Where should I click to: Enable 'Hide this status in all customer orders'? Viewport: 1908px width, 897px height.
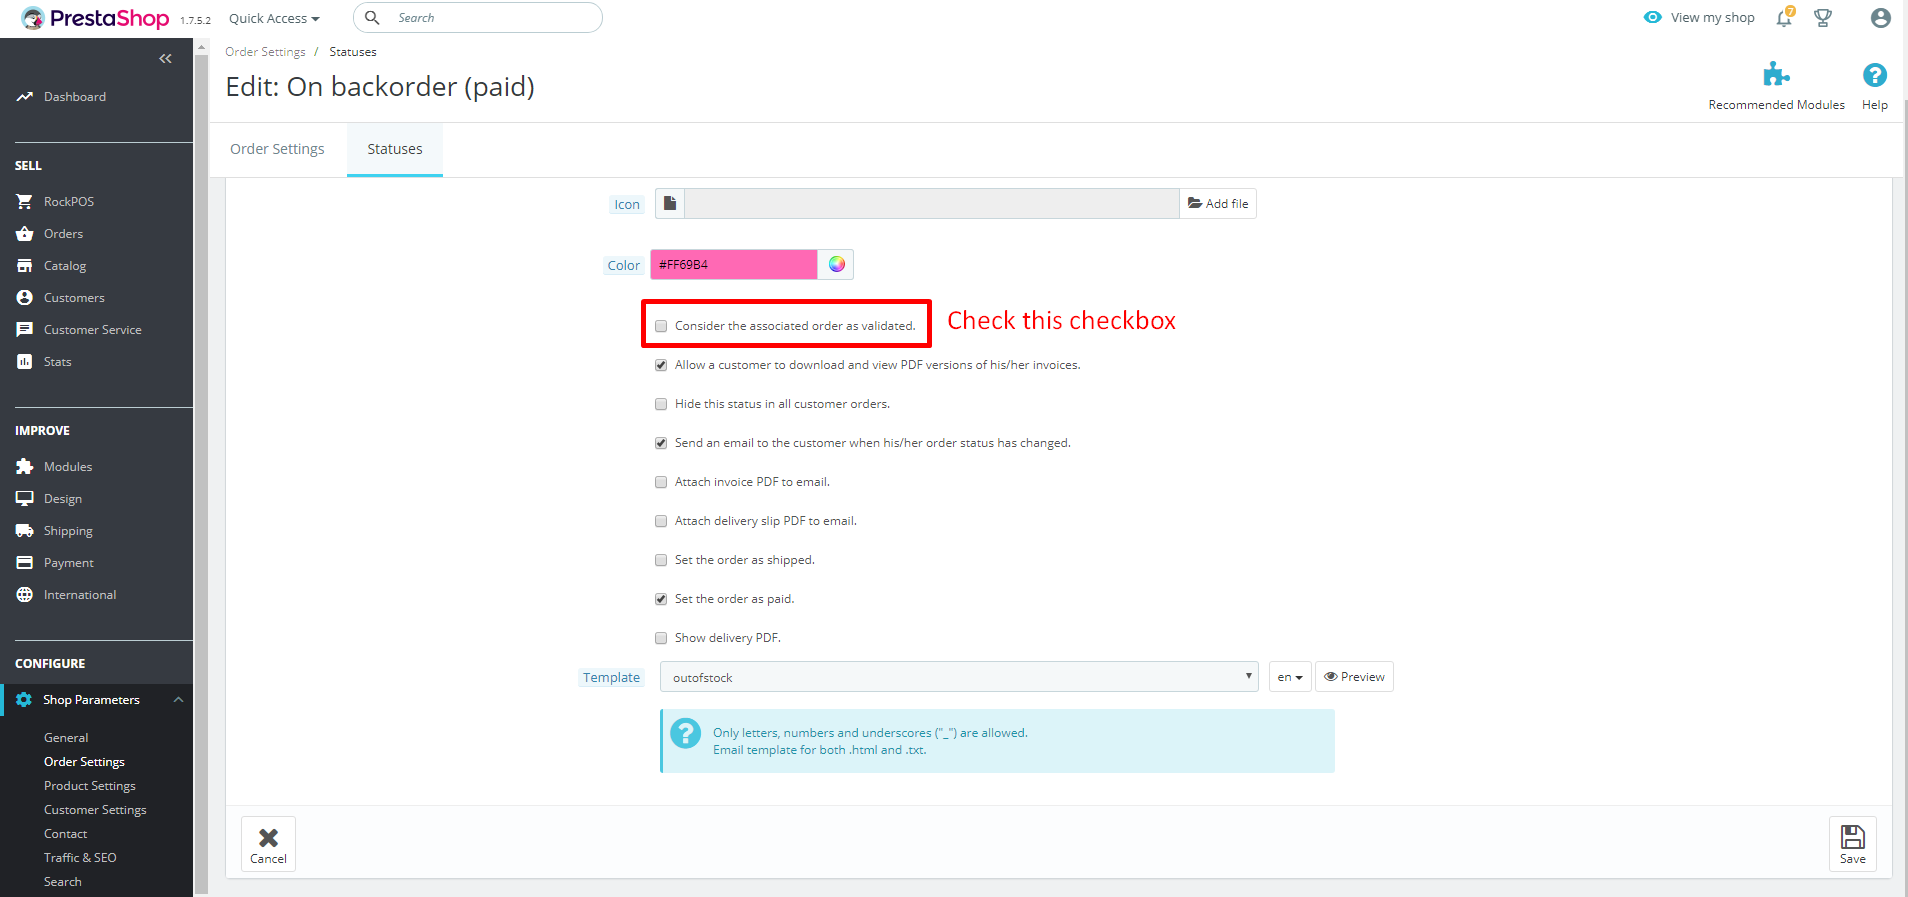661,404
